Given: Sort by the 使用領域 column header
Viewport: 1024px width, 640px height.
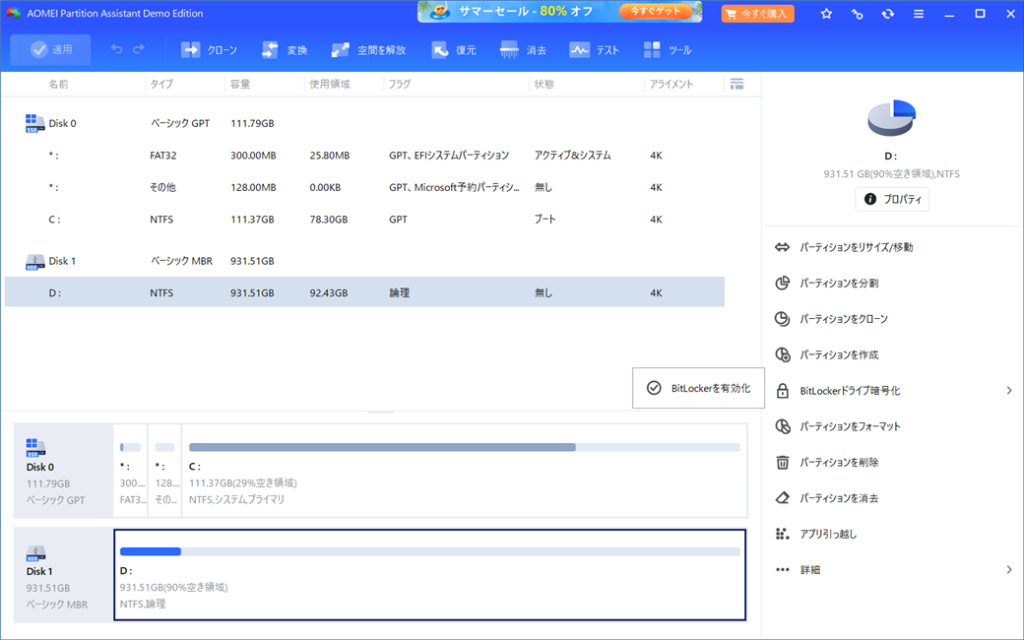Looking at the screenshot, I should point(330,84).
